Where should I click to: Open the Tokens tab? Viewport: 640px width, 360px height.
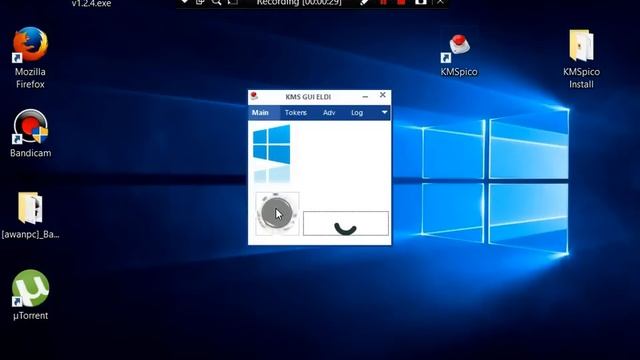296,113
